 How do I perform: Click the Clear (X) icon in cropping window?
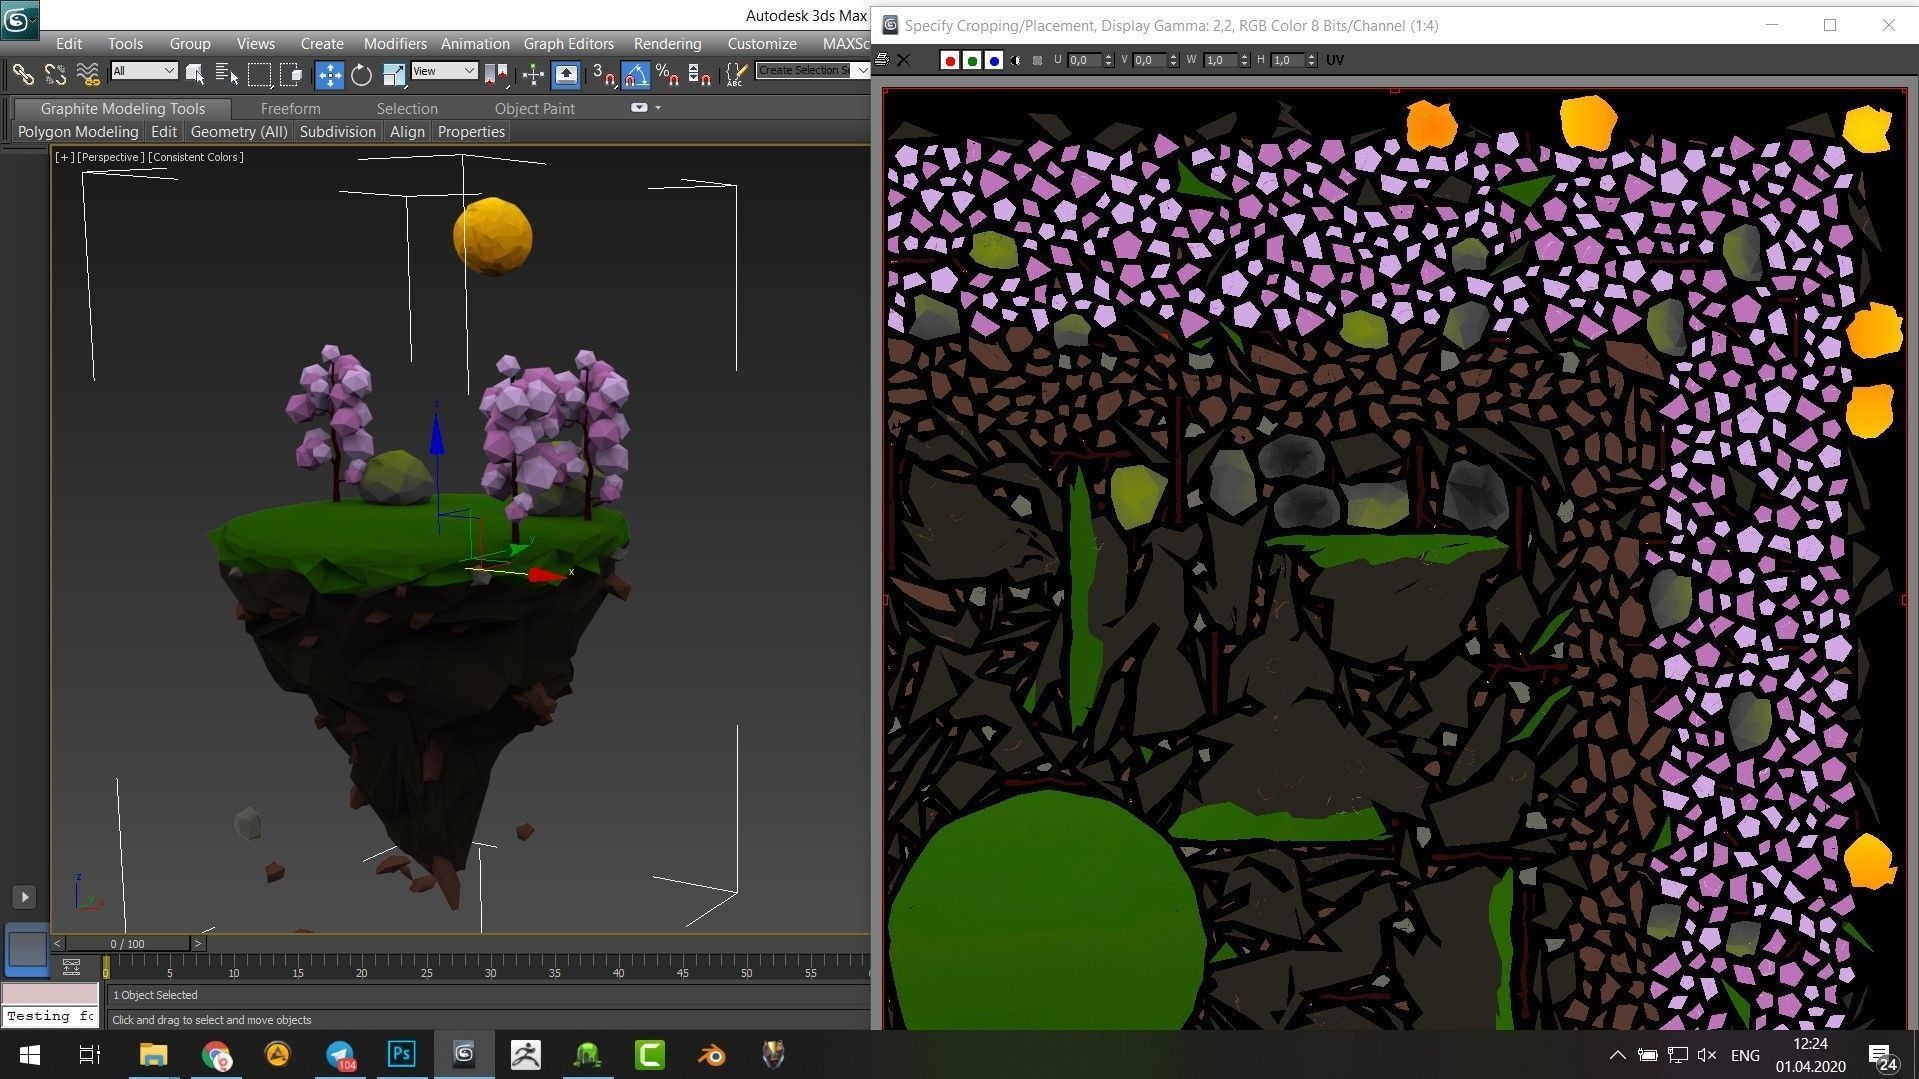(903, 60)
